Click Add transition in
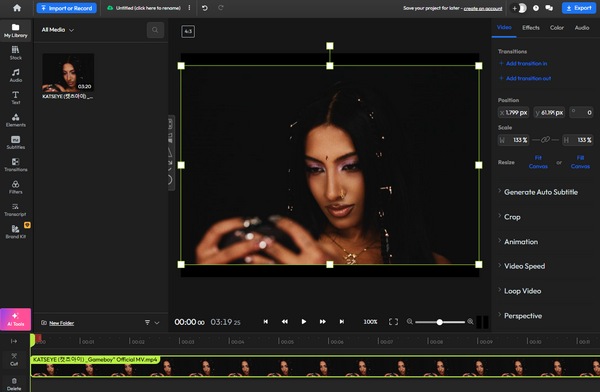This screenshot has width=600, height=392. pyautogui.click(x=523, y=64)
